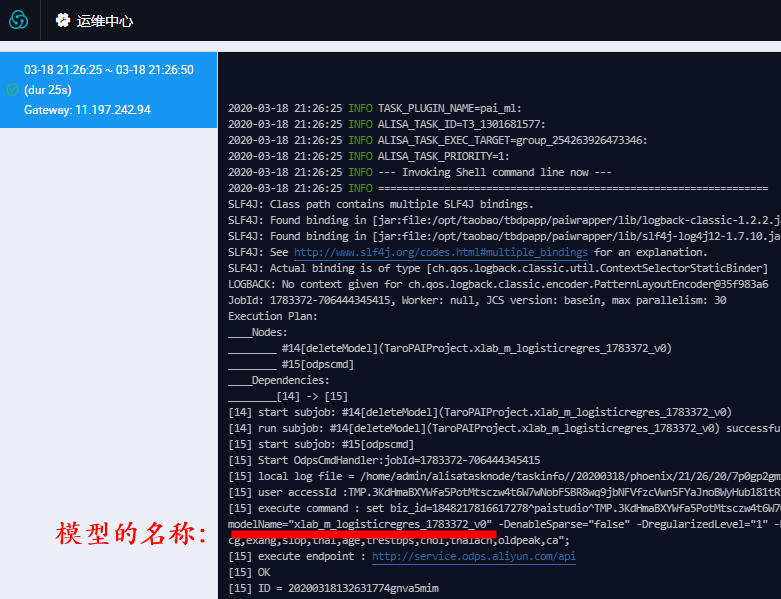781x599 pixels.
Task: Click the slf4j-log4j12 binding log line
Action: [x=504, y=236]
